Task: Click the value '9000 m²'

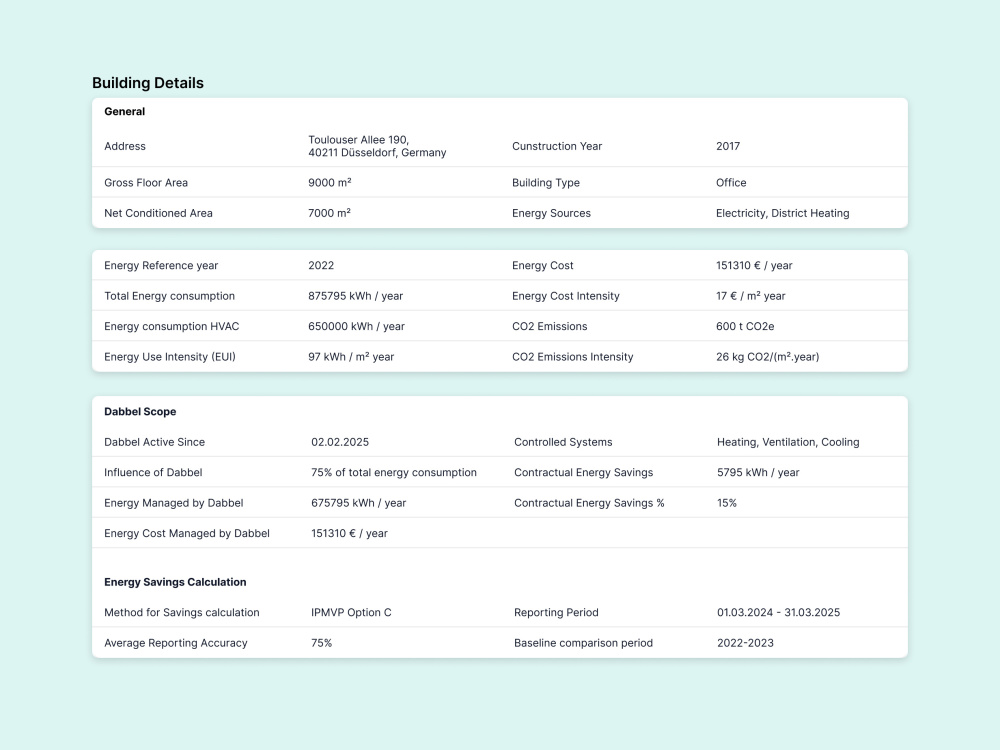Action: (x=330, y=182)
